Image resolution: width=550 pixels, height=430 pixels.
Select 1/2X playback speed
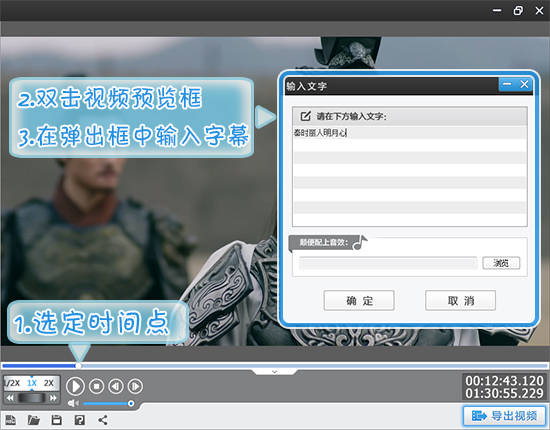[x=13, y=383]
